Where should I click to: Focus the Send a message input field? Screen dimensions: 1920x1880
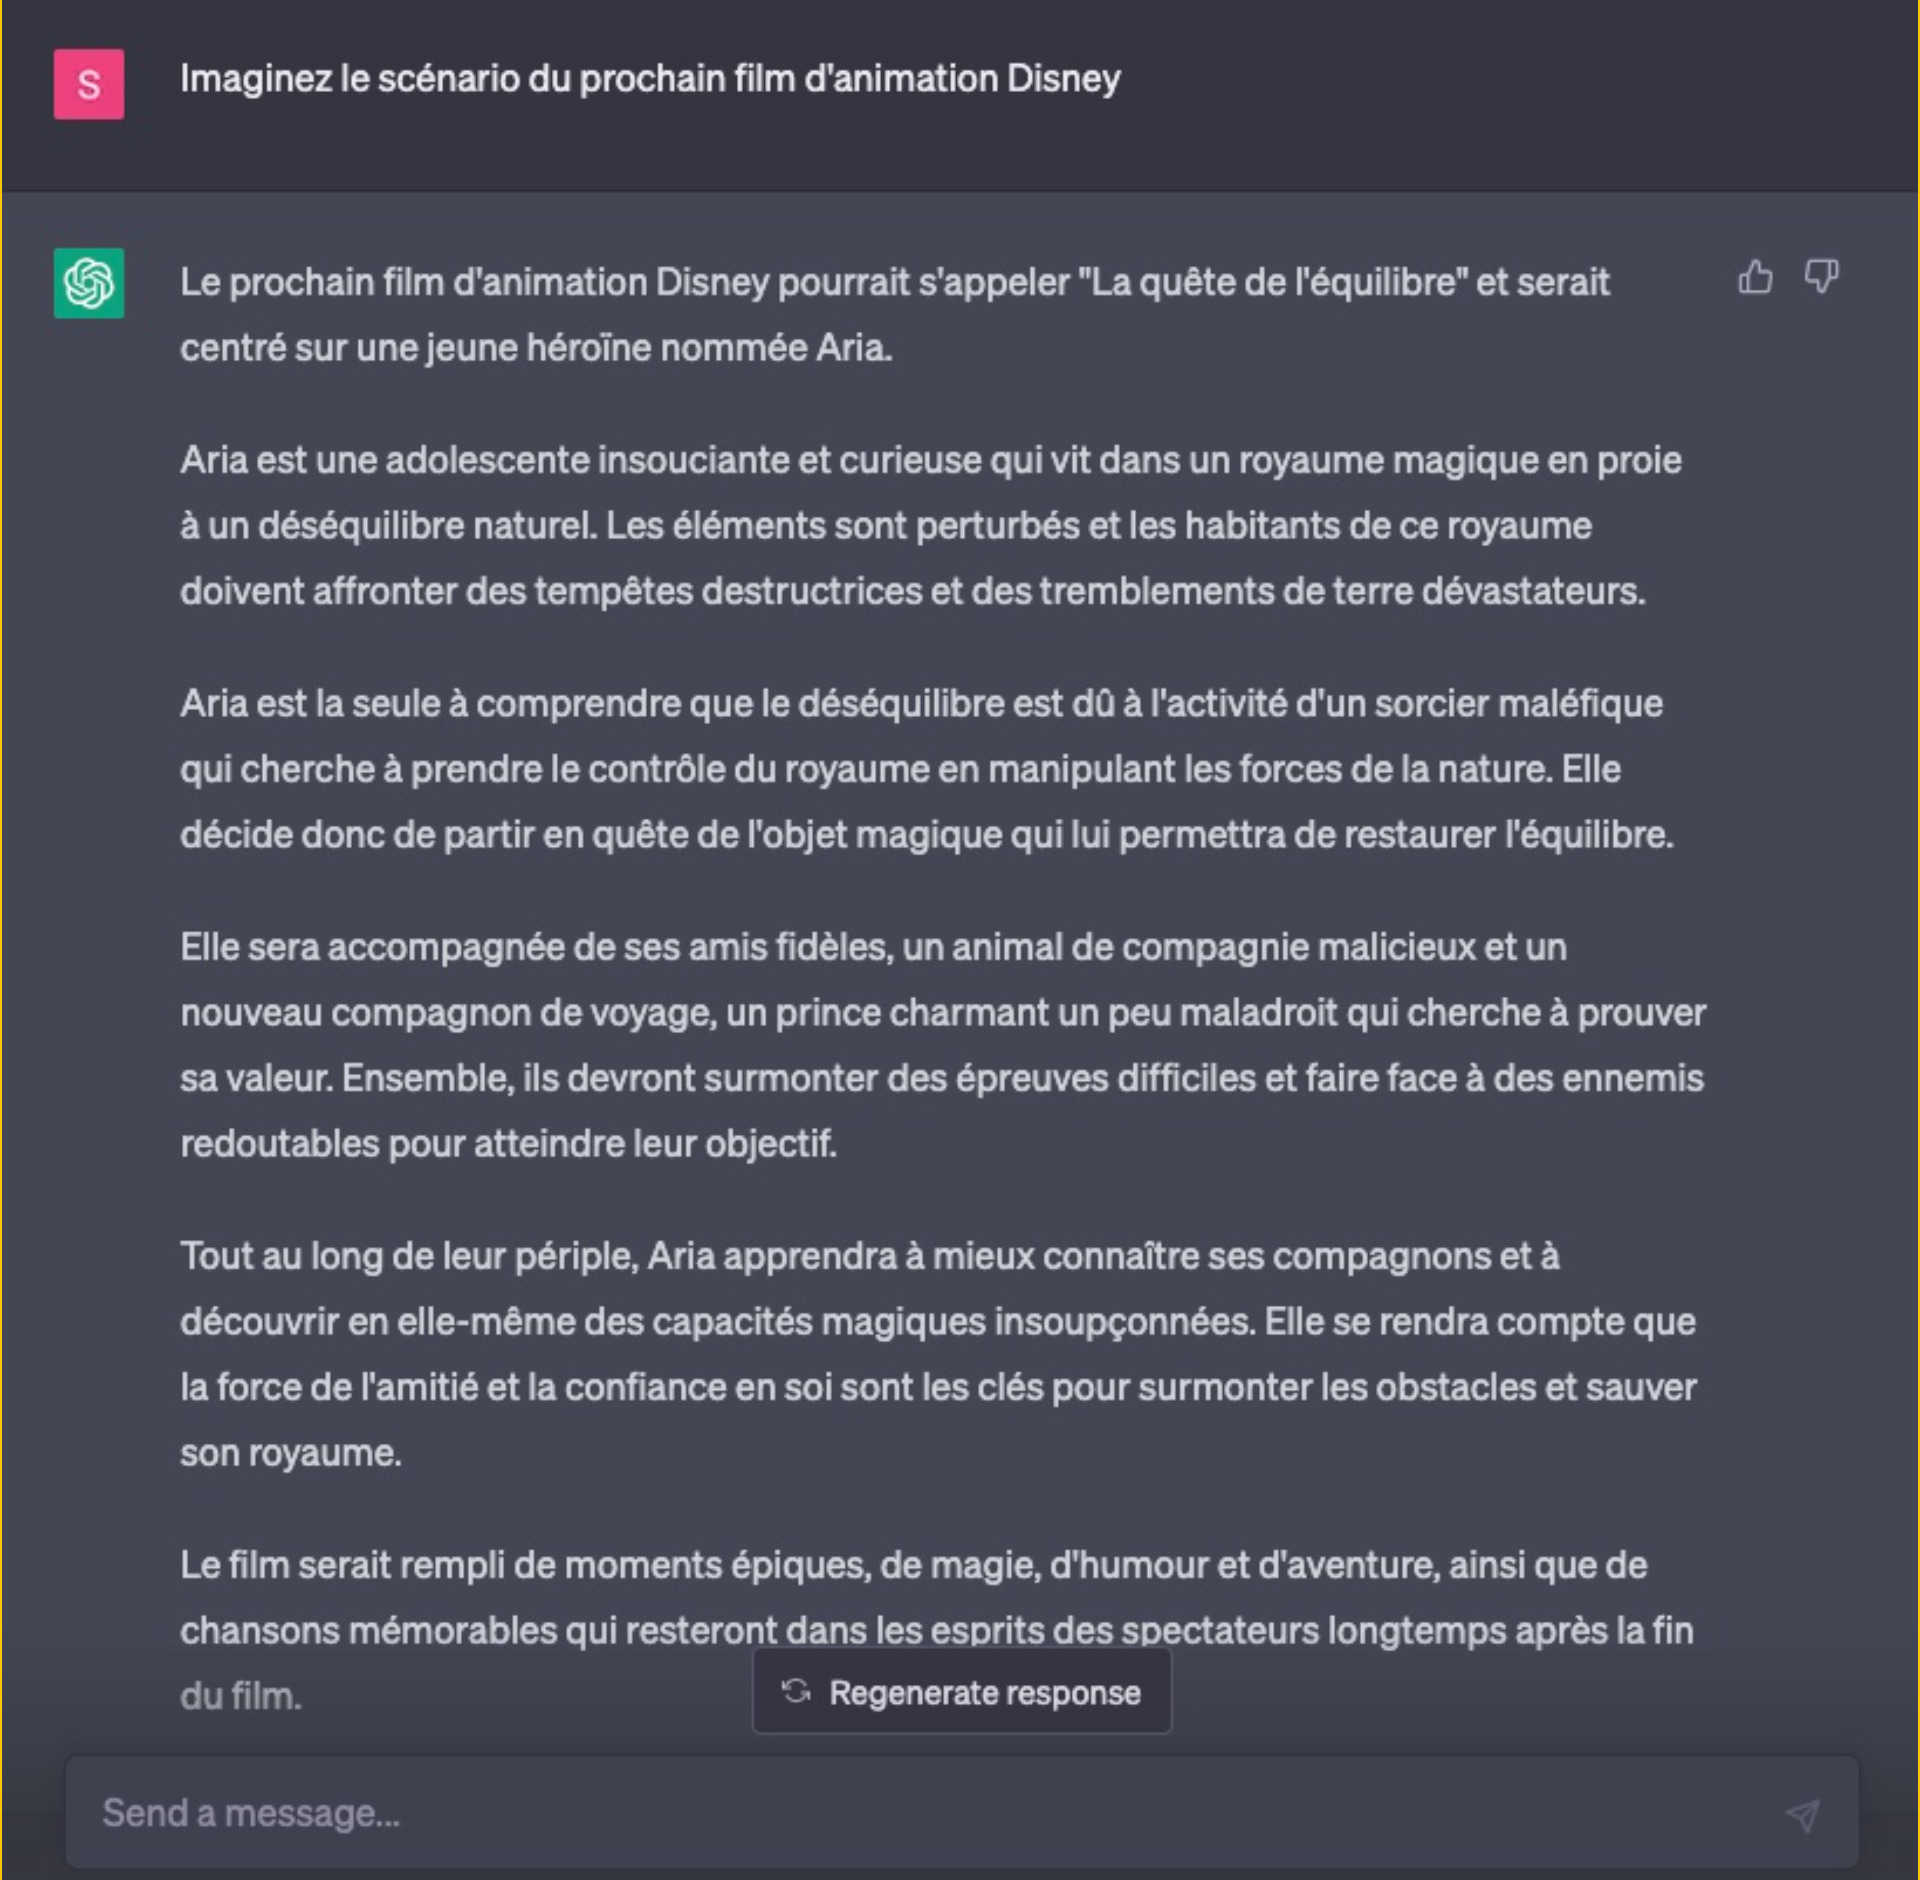coord(961,1813)
